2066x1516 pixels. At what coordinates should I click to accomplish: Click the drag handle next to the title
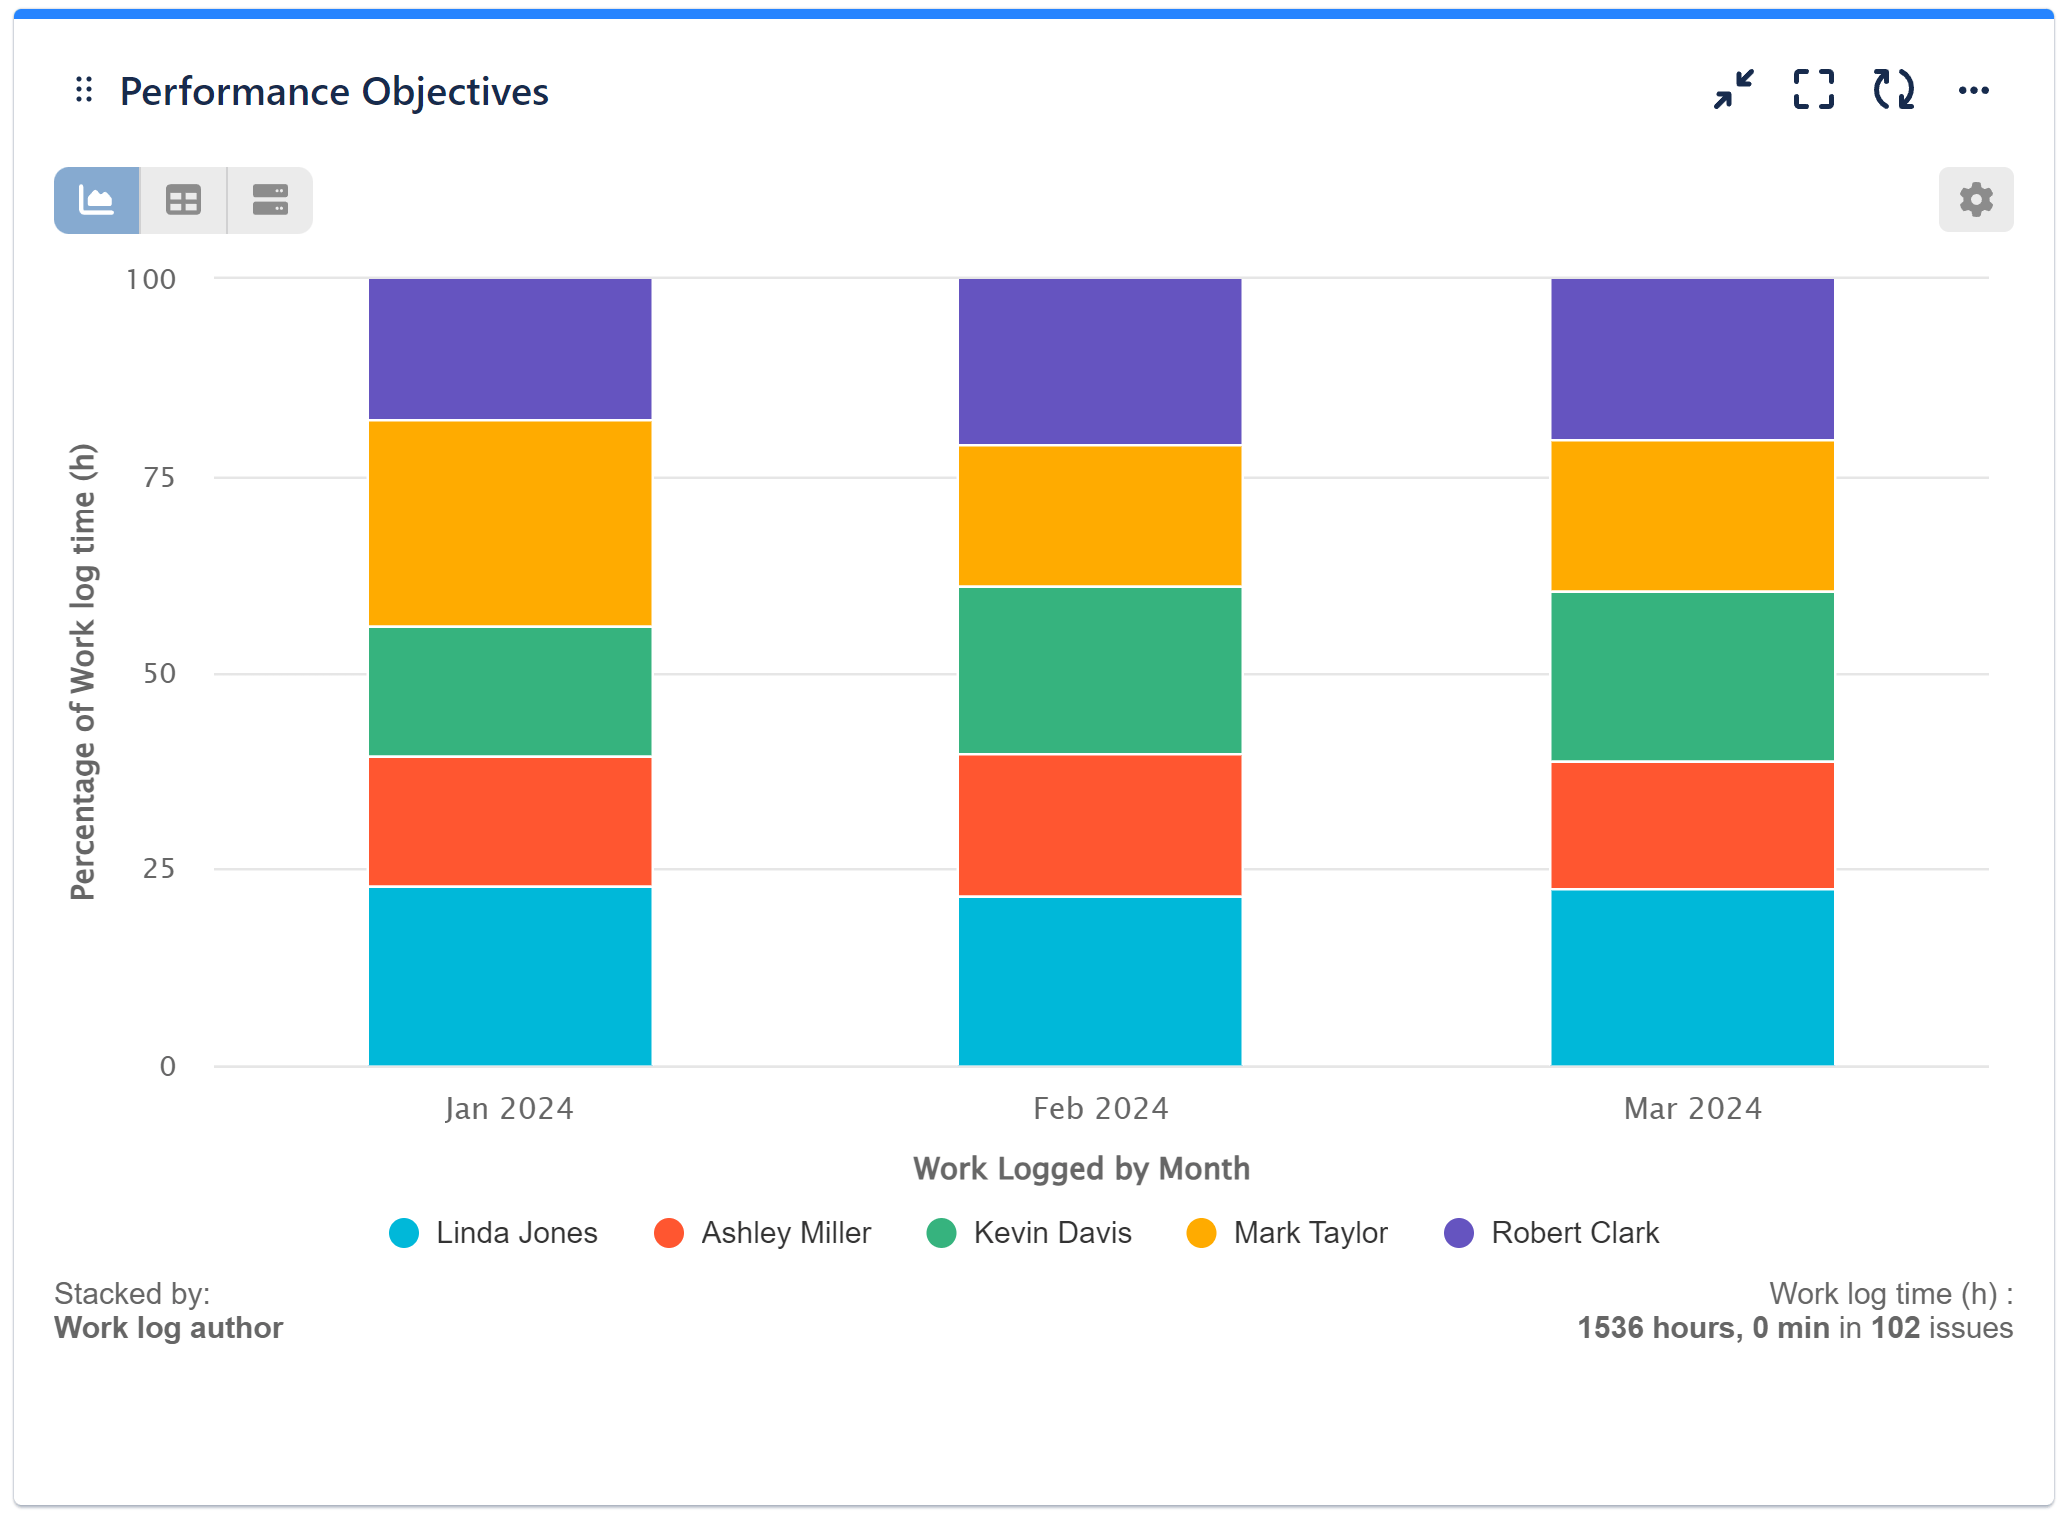pyautogui.click(x=84, y=90)
